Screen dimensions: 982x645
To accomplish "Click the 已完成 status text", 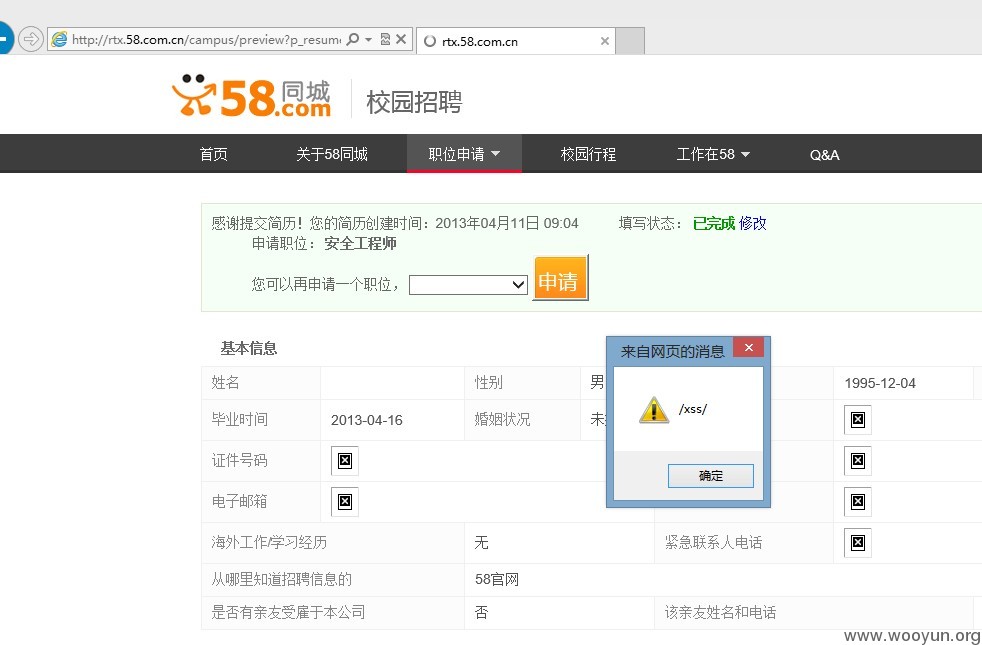I will [x=713, y=223].
